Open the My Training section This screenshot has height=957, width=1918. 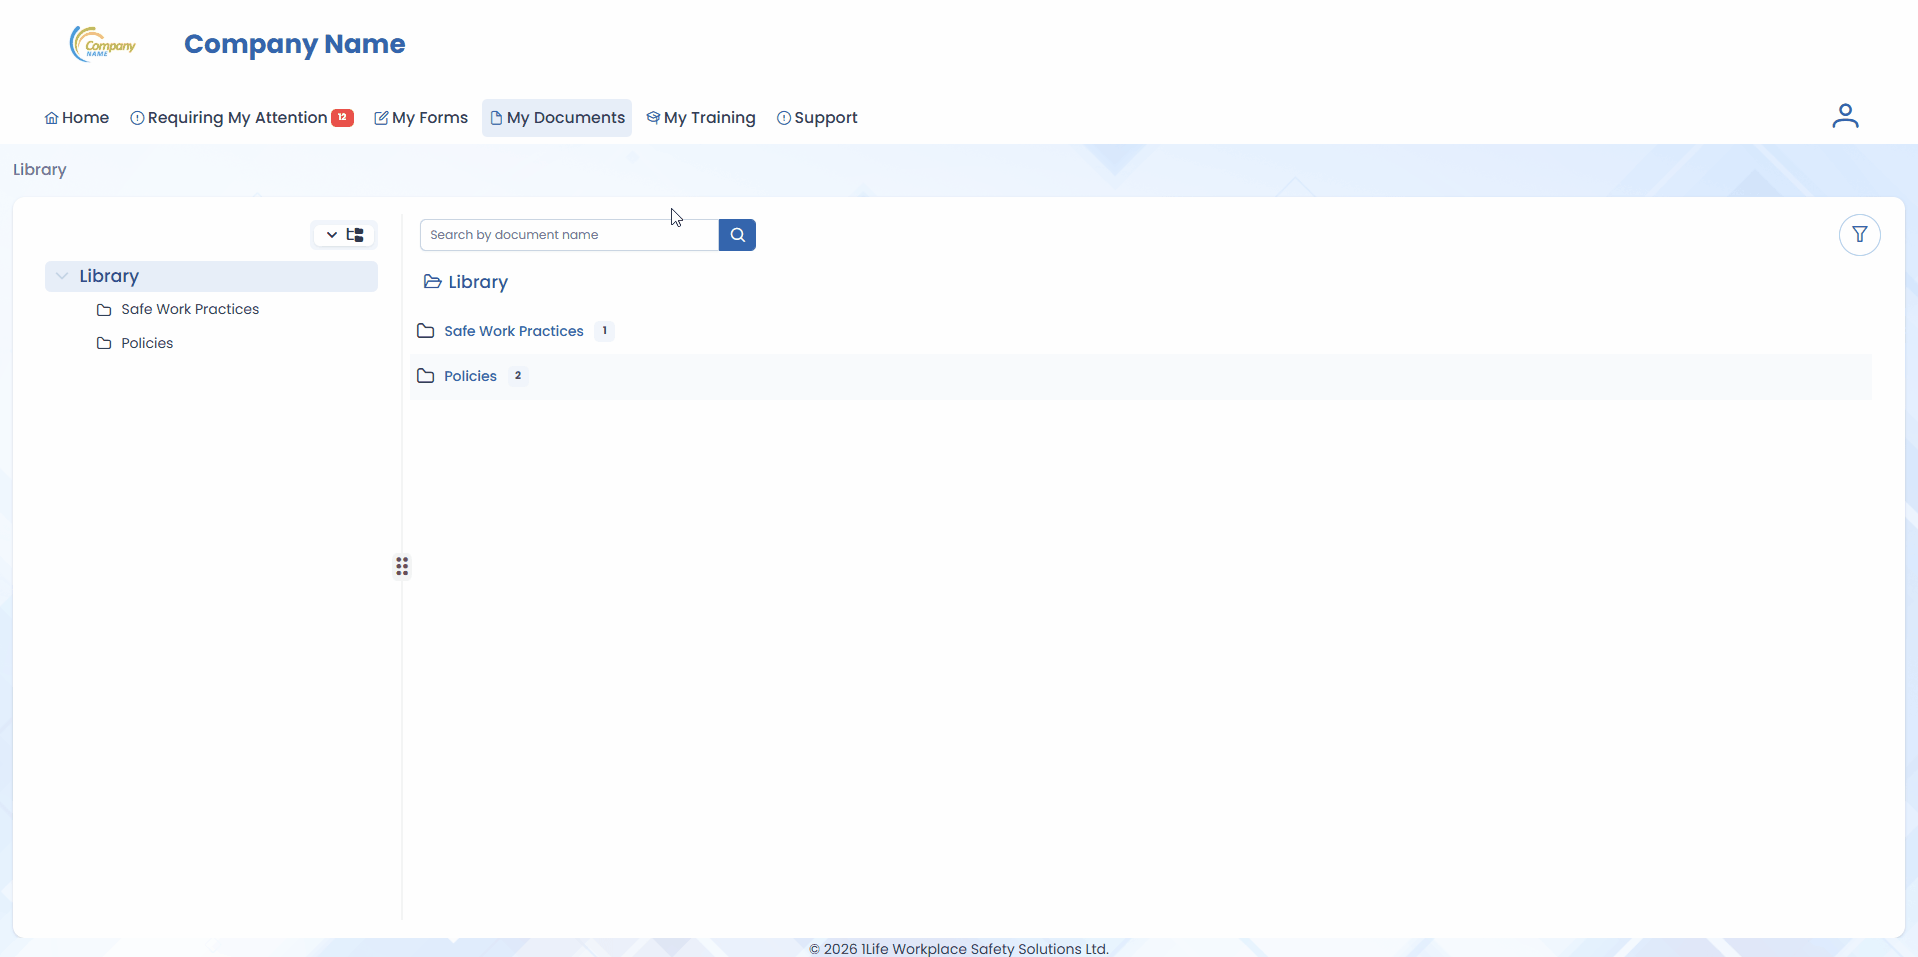tap(701, 117)
